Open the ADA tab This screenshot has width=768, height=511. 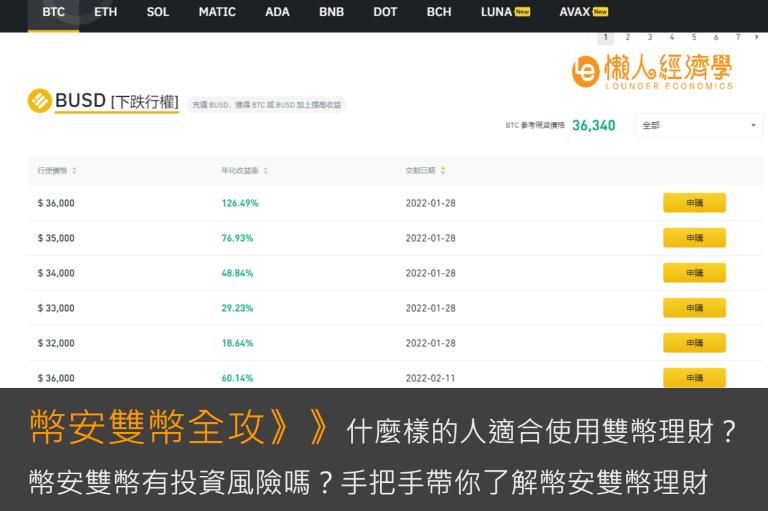277,12
